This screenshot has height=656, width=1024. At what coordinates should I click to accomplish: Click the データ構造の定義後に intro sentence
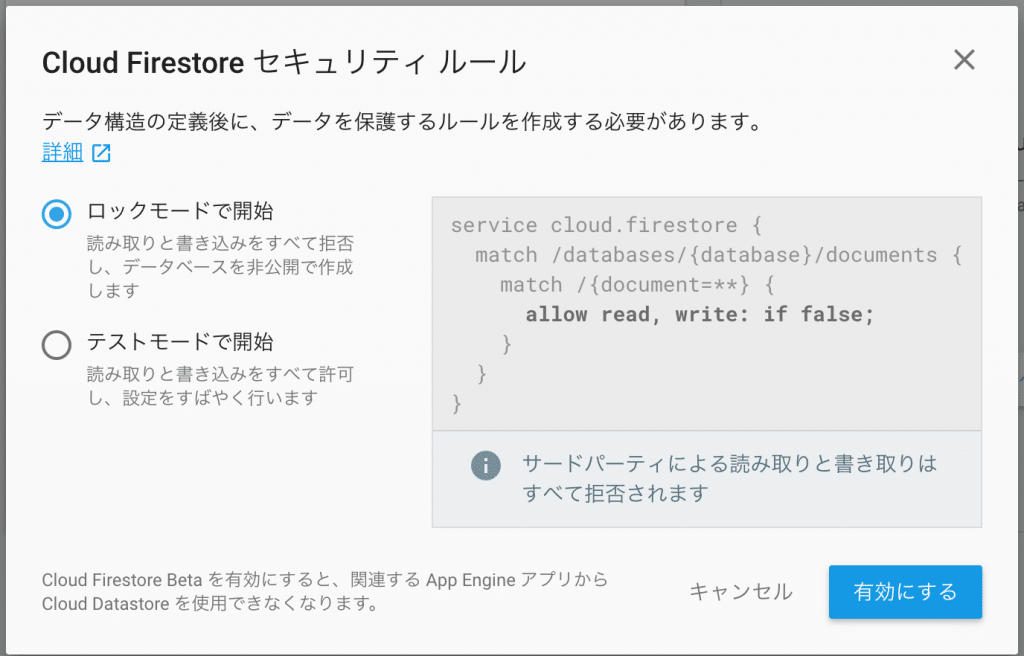click(402, 122)
